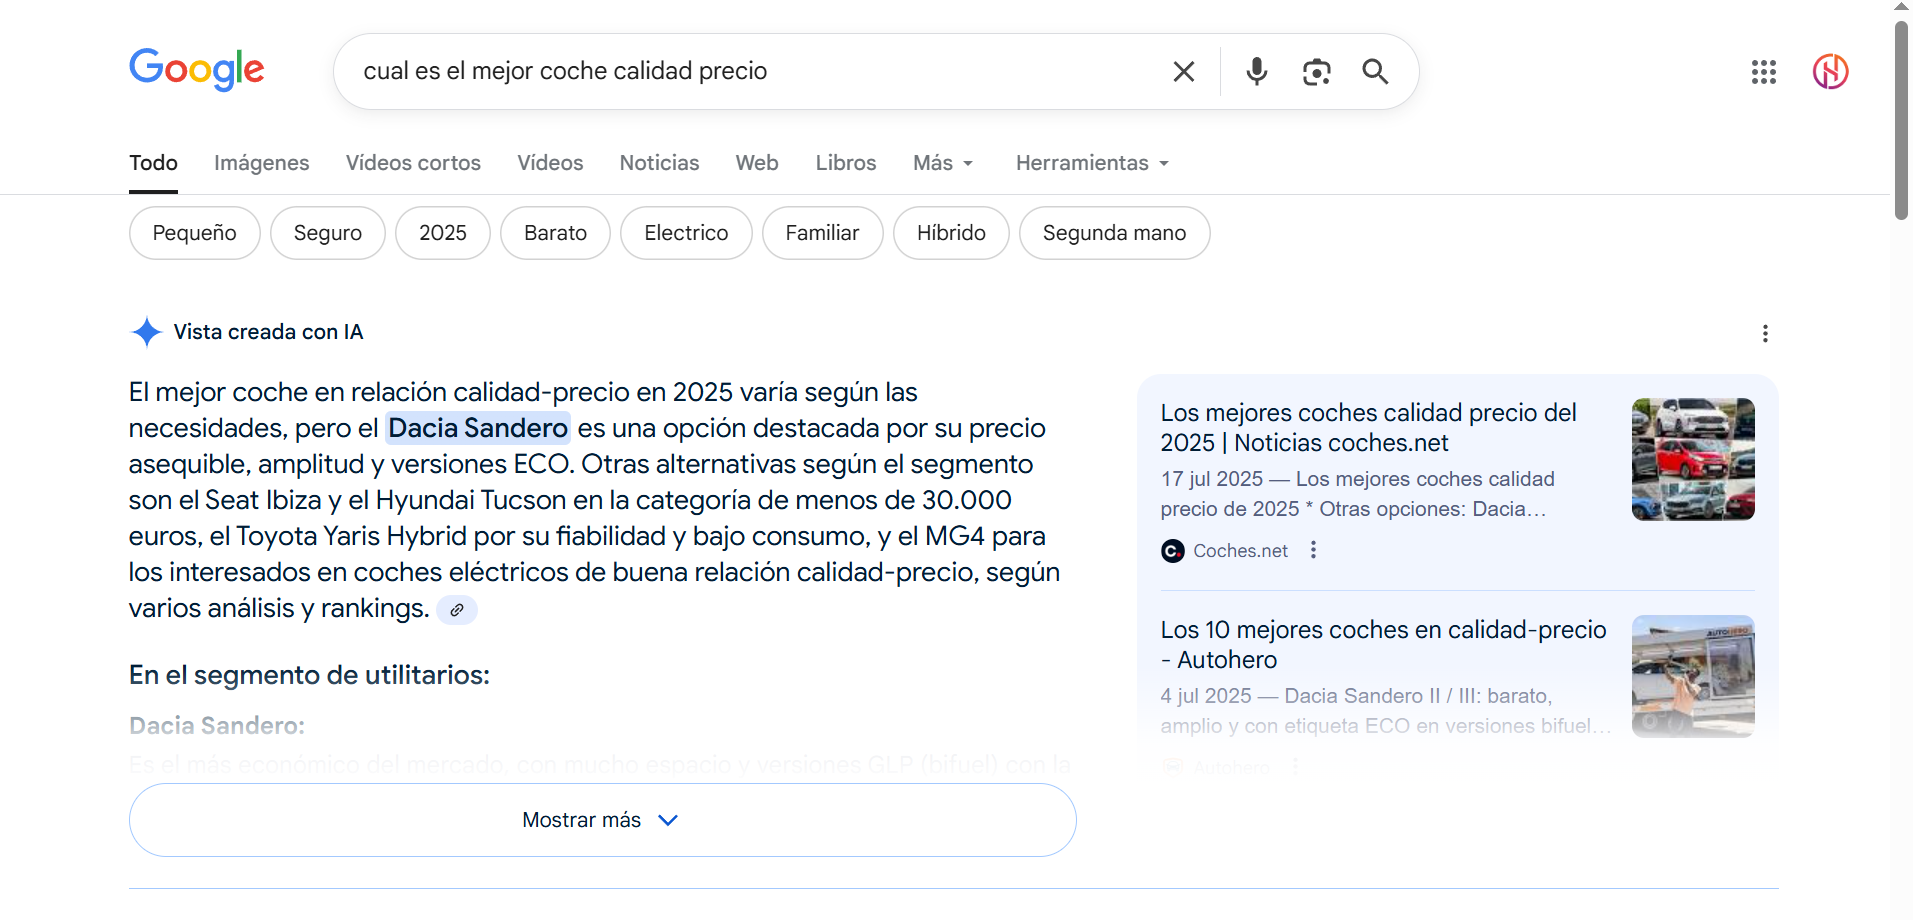
Task: Select the Segunda mano filter
Action: (1114, 232)
